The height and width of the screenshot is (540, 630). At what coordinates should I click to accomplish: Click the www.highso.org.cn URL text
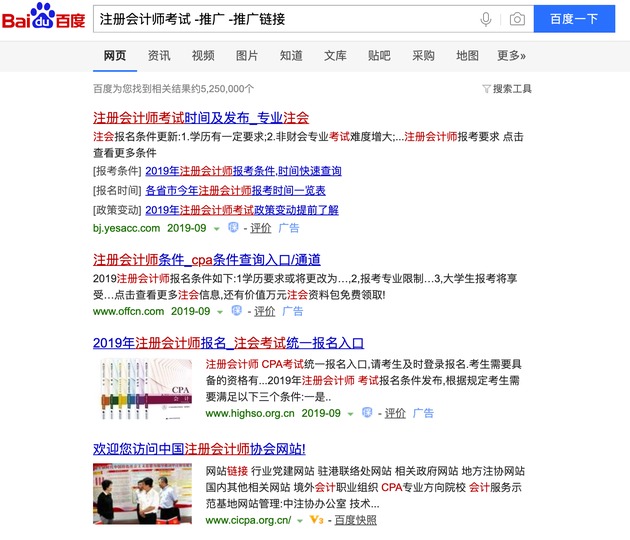(x=250, y=413)
